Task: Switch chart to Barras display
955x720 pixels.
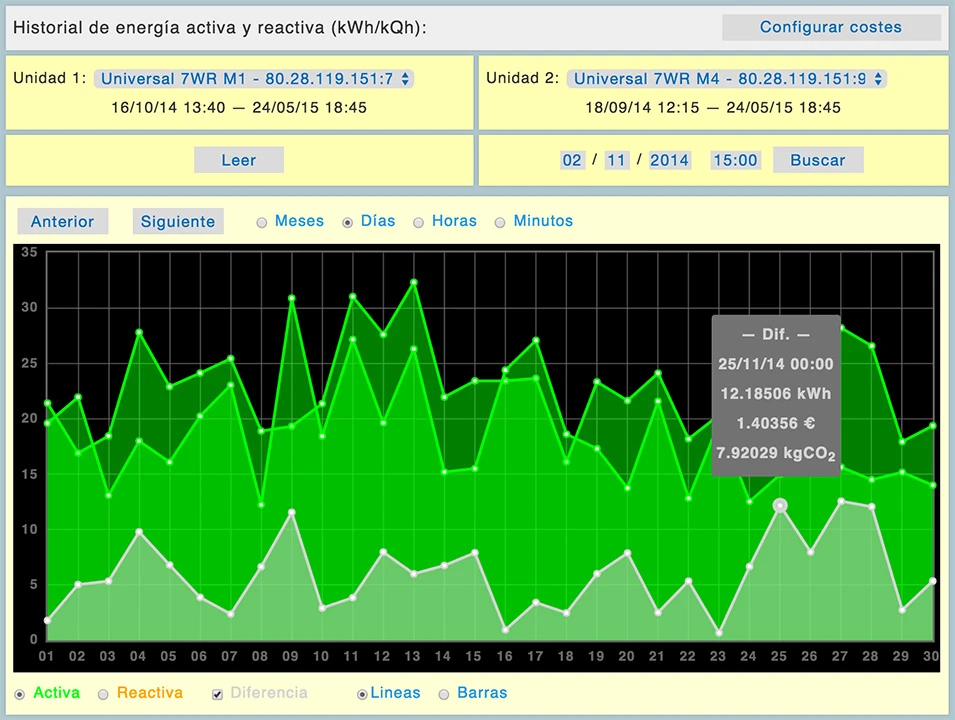Action: pos(443,693)
